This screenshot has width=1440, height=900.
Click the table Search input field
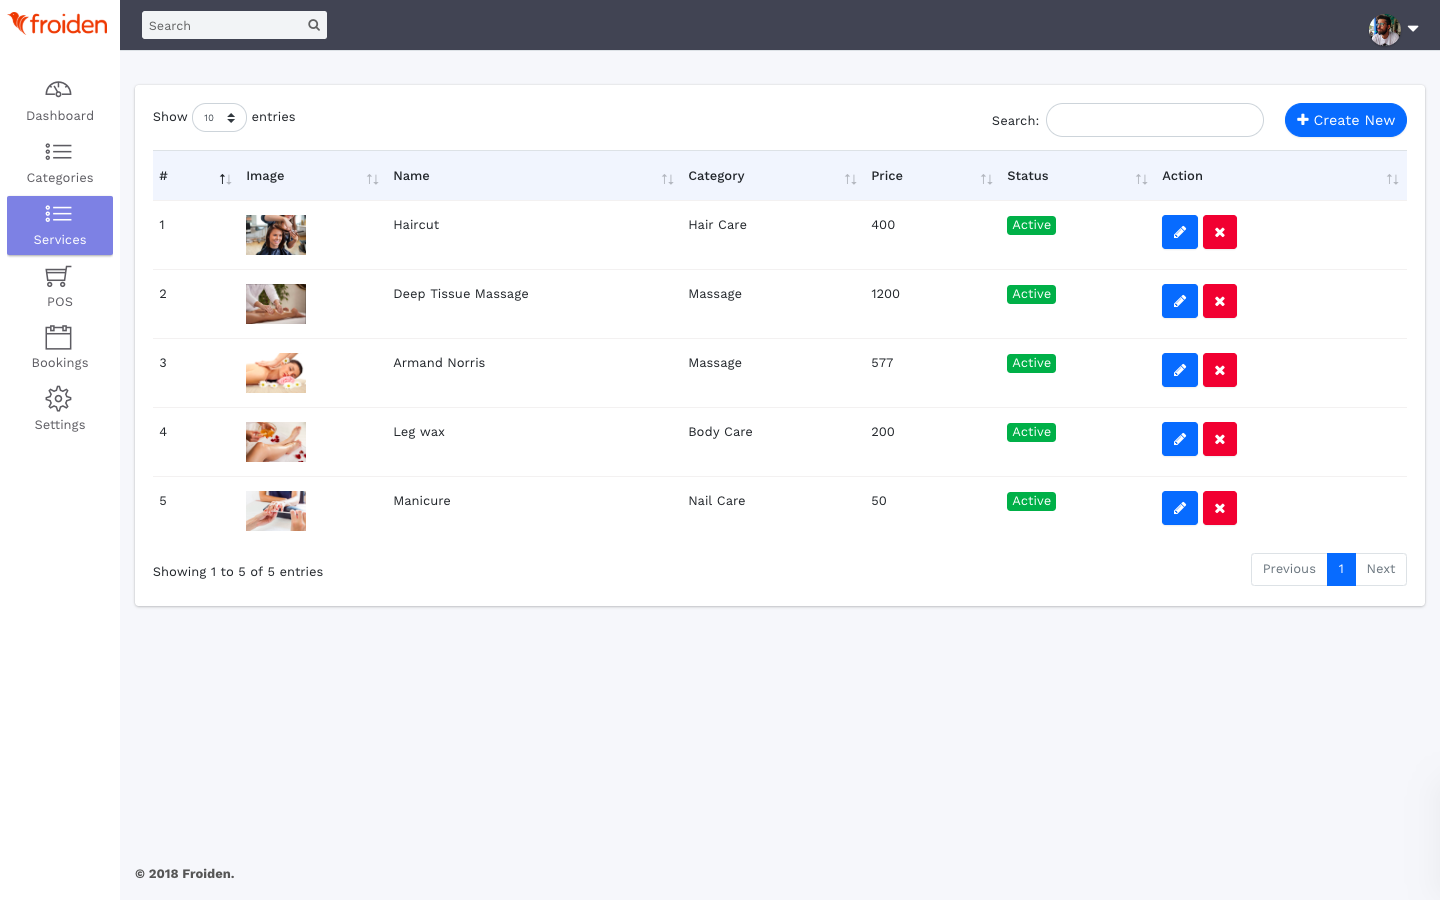(x=1154, y=120)
